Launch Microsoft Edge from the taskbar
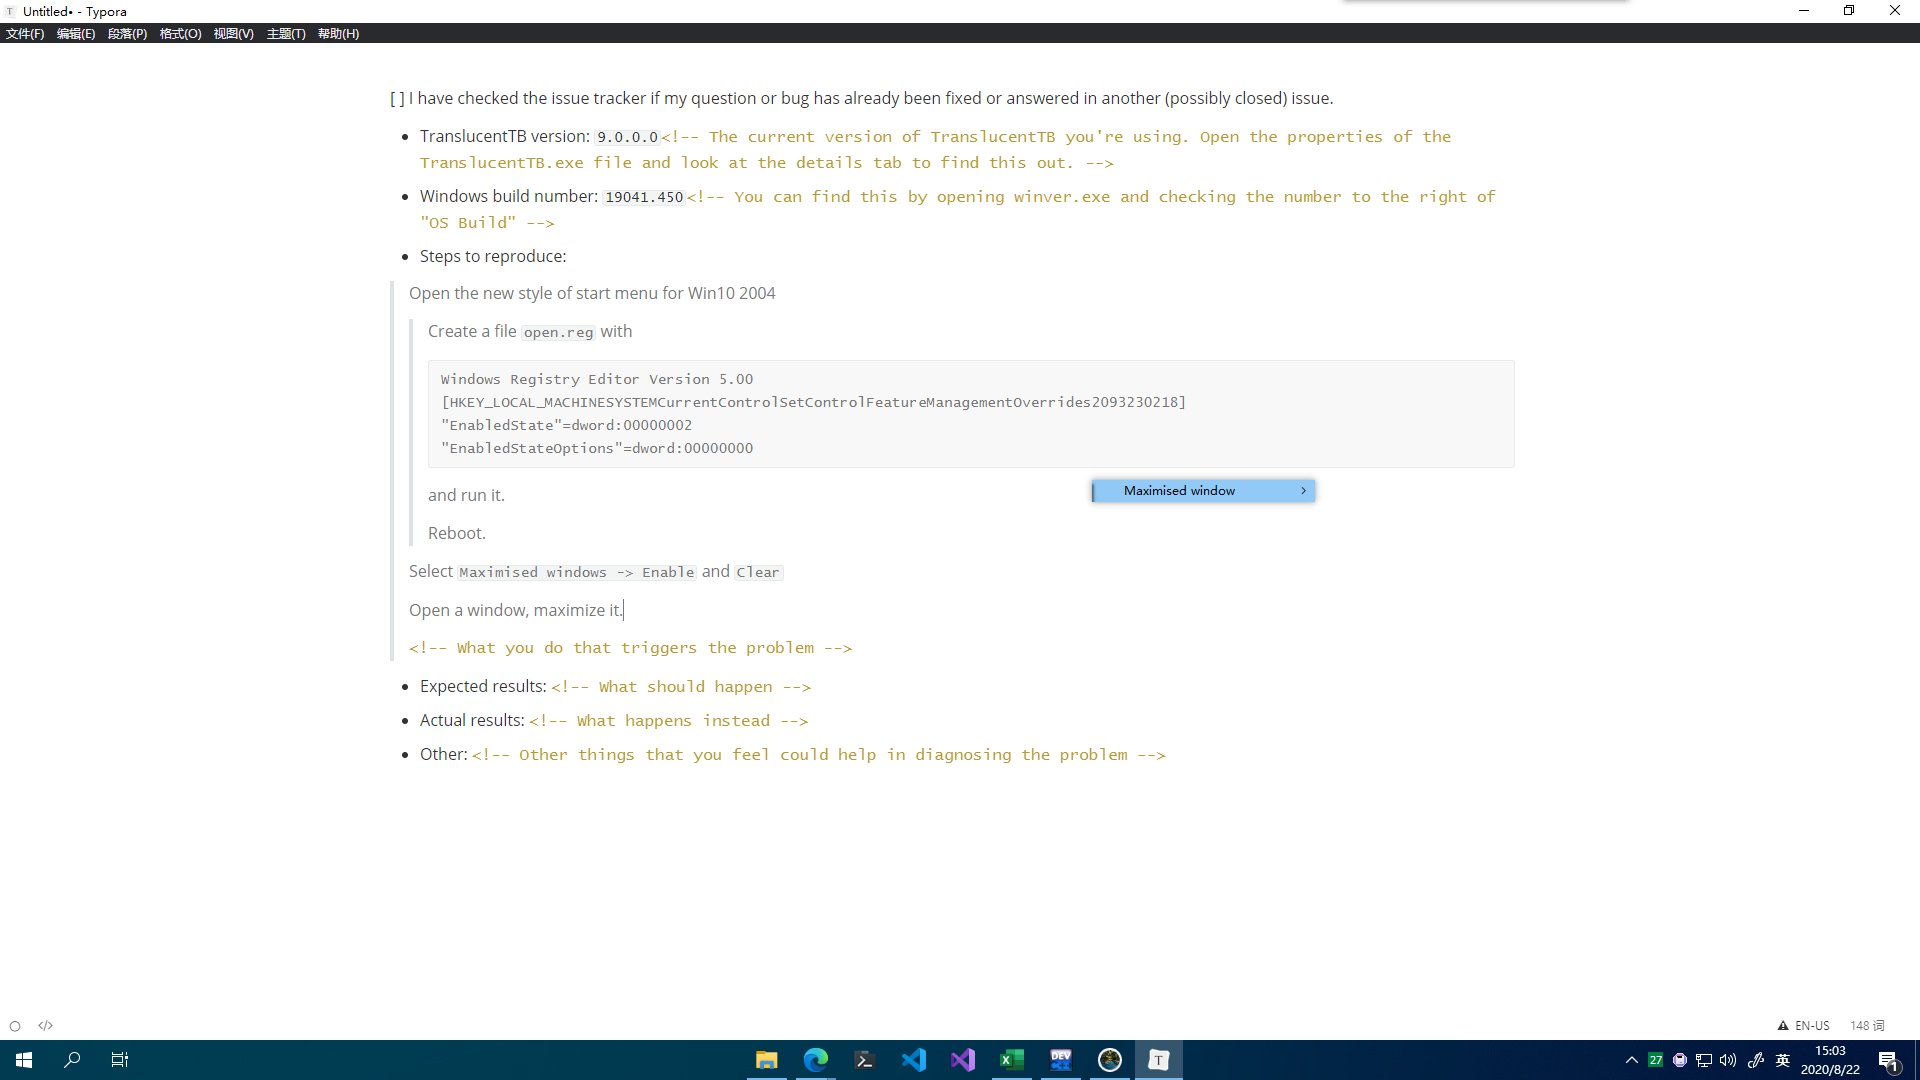The height and width of the screenshot is (1080, 1920). pyautogui.click(x=816, y=1060)
